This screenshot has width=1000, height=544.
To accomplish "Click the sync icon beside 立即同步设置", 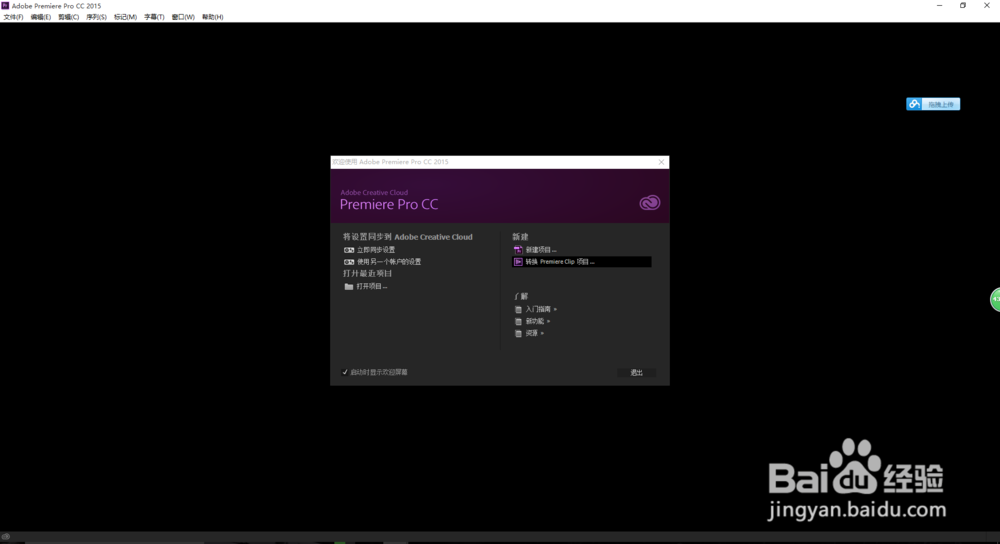I will pos(349,250).
